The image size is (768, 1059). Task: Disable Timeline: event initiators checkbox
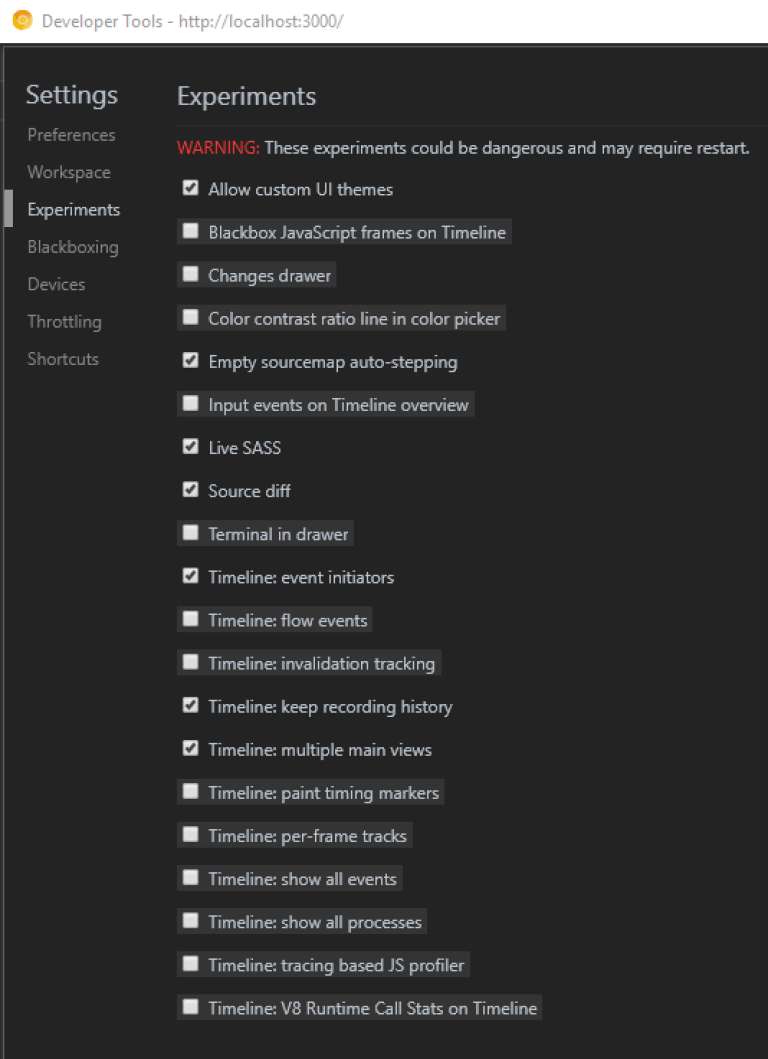[x=191, y=576]
